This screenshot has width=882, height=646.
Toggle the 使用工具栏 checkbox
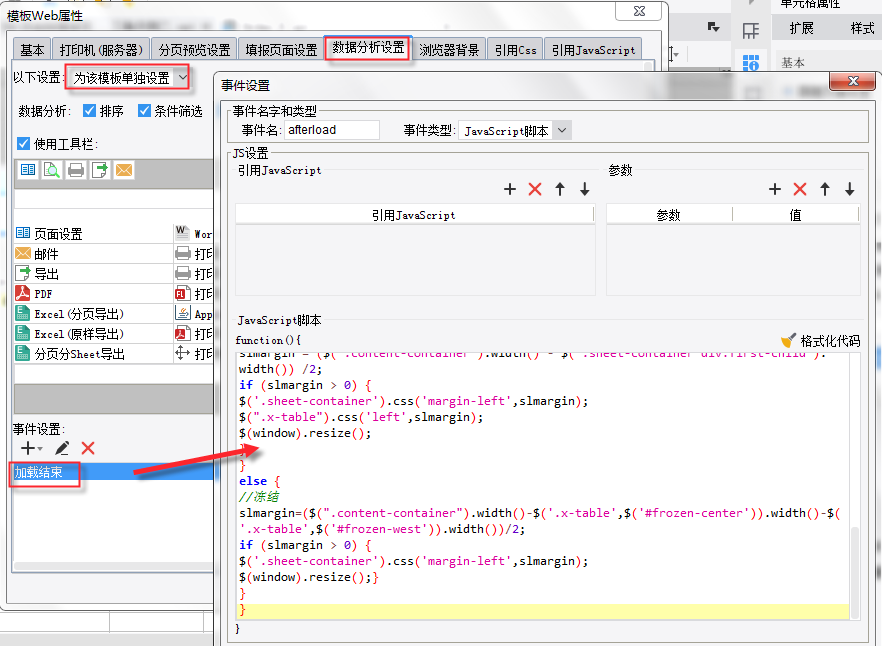pos(24,143)
